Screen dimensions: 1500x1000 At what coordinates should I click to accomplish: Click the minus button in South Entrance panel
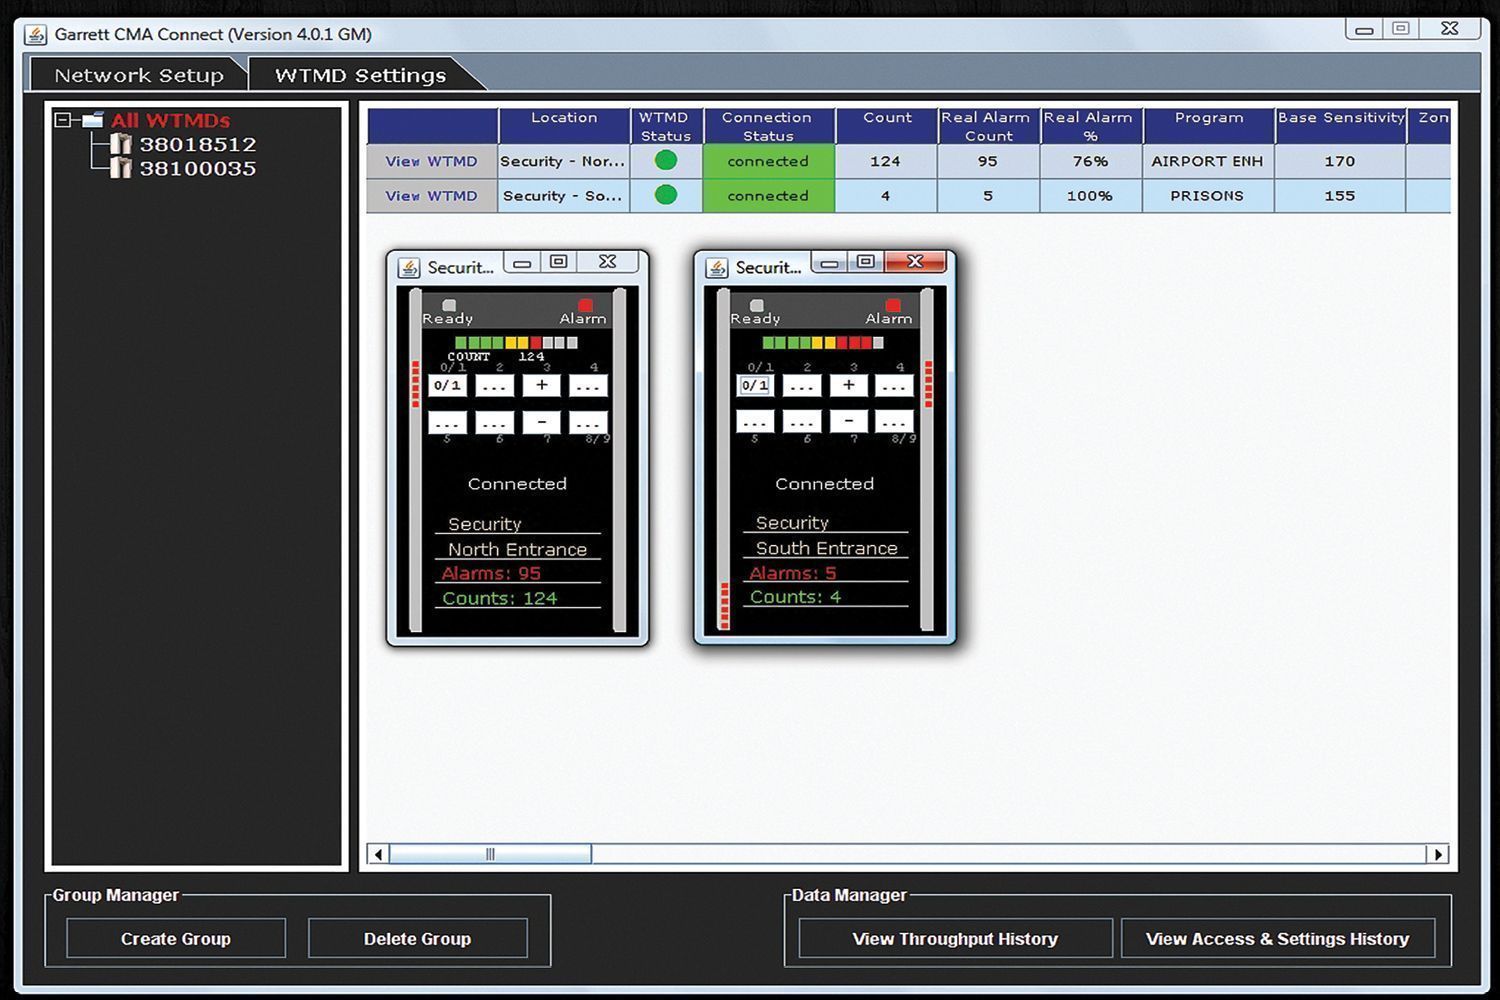tap(849, 422)
